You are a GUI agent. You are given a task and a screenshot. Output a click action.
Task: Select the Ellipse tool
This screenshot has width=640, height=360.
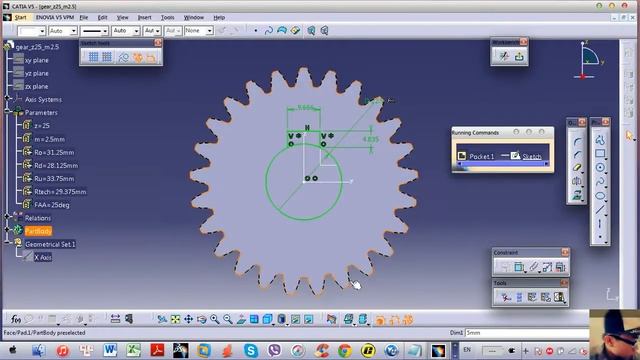pyautogui.click(x=600, y=196)
